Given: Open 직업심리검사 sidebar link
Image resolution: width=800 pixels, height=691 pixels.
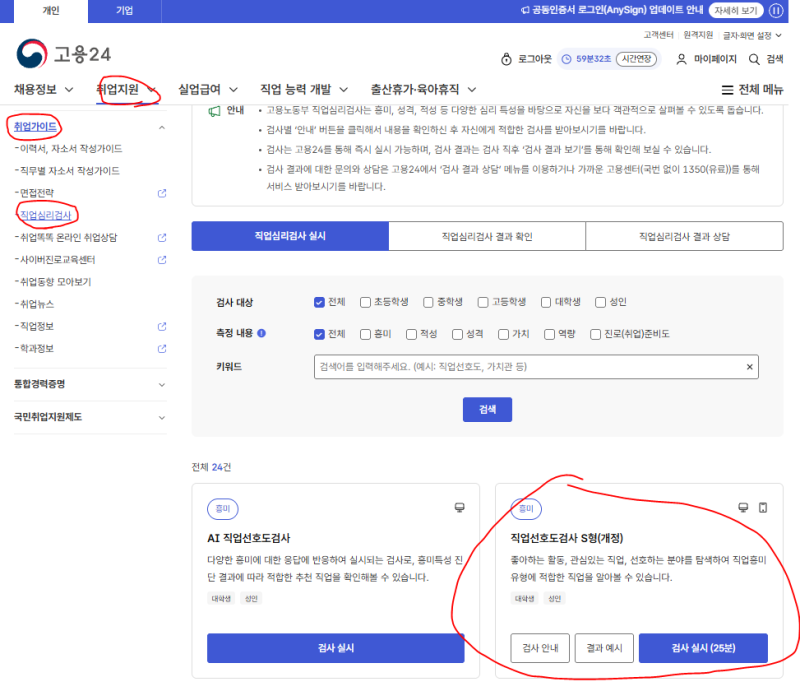Looking at the screenshot, I should (x=45, y=215).
